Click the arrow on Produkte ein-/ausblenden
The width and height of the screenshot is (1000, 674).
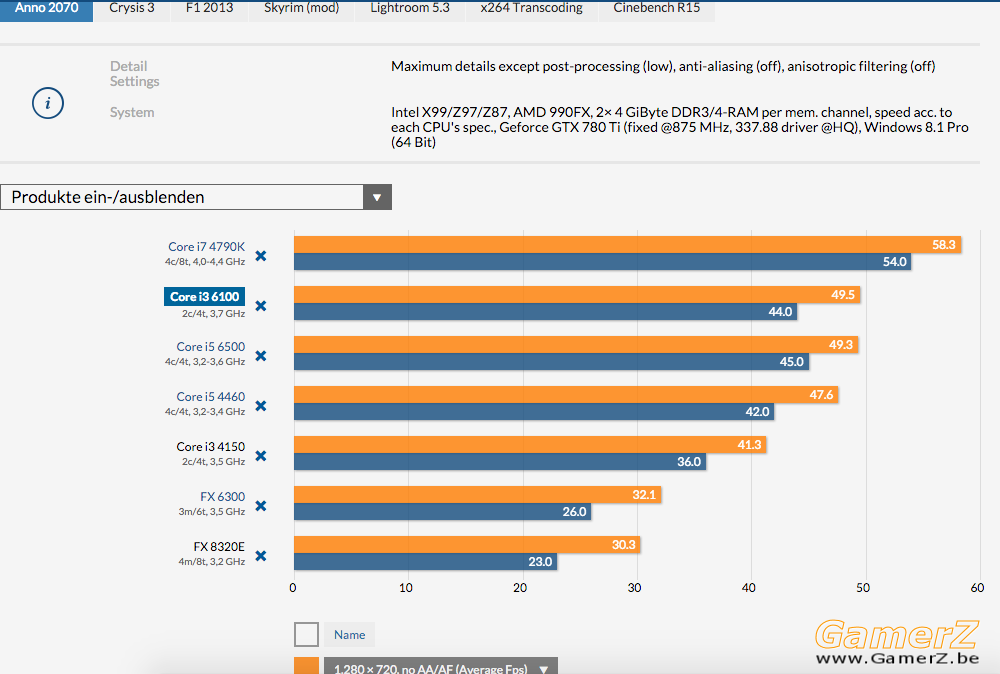[377, 197]
